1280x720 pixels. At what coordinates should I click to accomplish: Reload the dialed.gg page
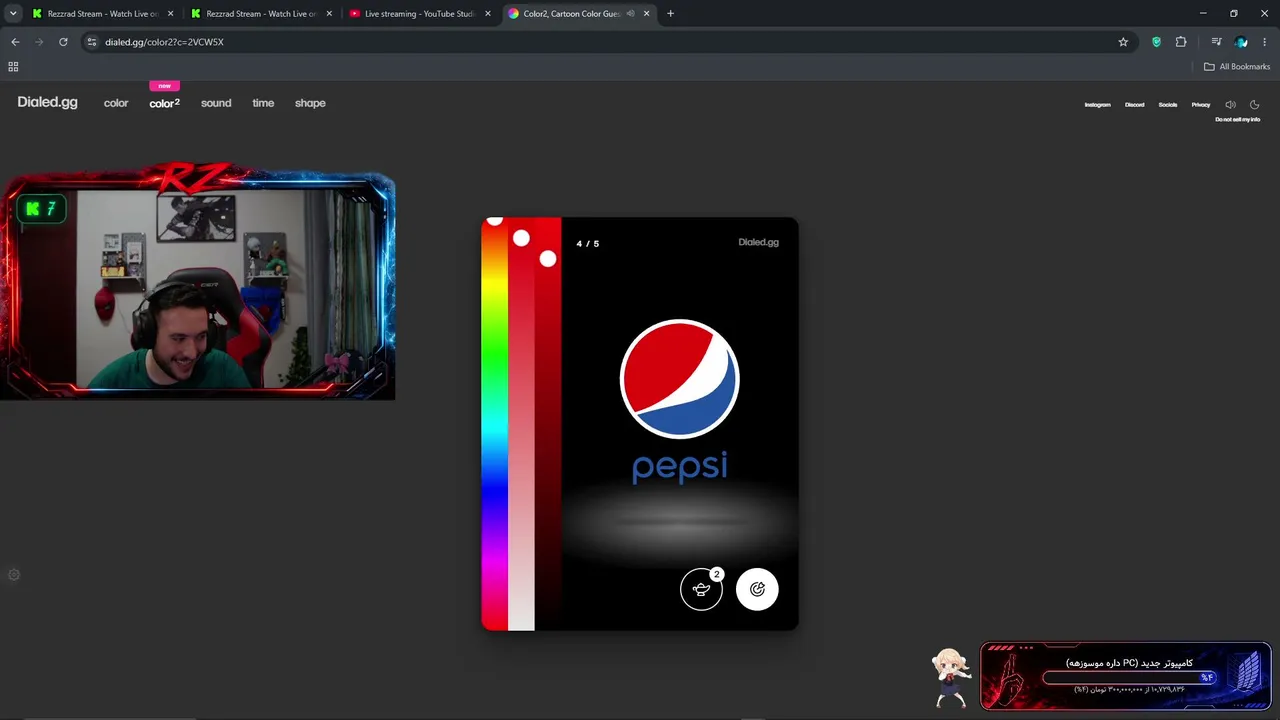(x=63, y=42)
